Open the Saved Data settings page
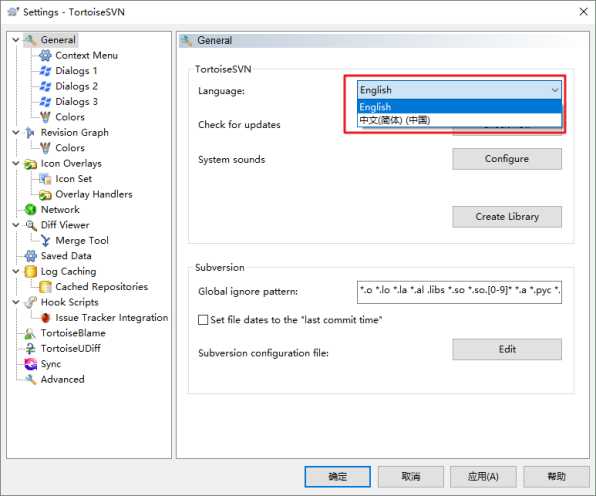Viewport: 596px width, 496px height. tap(66, 256)
